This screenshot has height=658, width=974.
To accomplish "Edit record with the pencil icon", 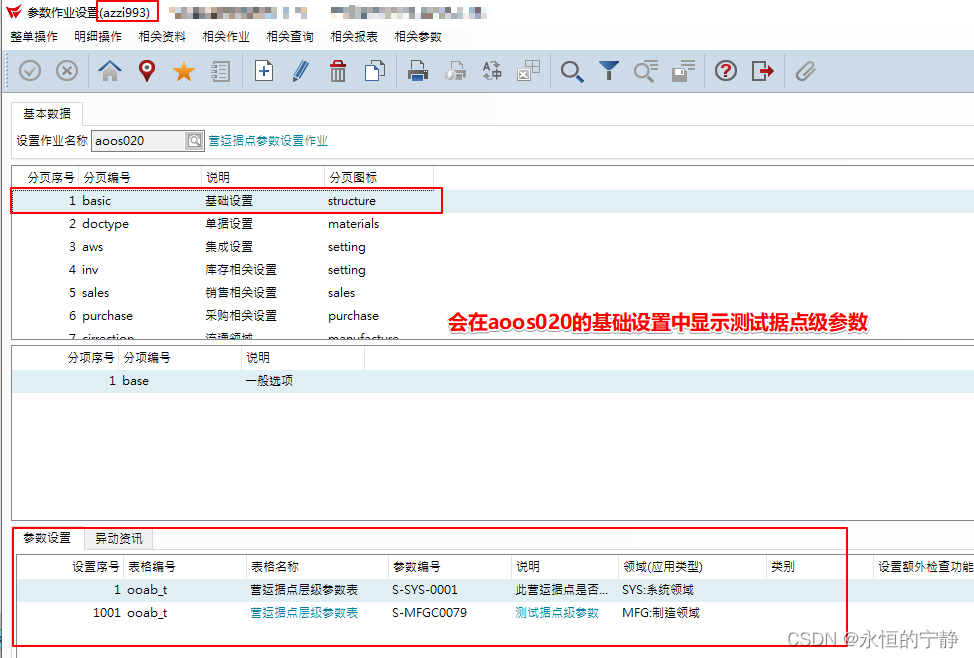I will [x=301, y=71].
